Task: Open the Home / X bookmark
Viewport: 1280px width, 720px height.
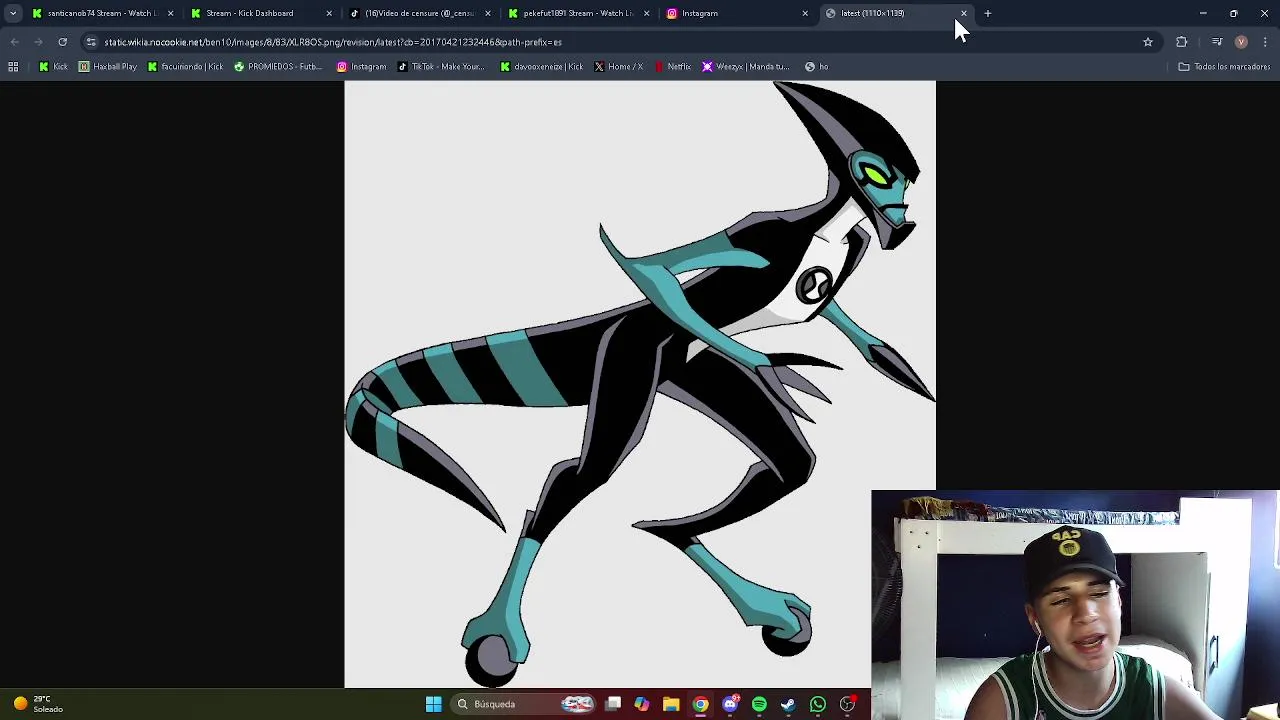Action: pyautogui.click(x=618, y=67)
